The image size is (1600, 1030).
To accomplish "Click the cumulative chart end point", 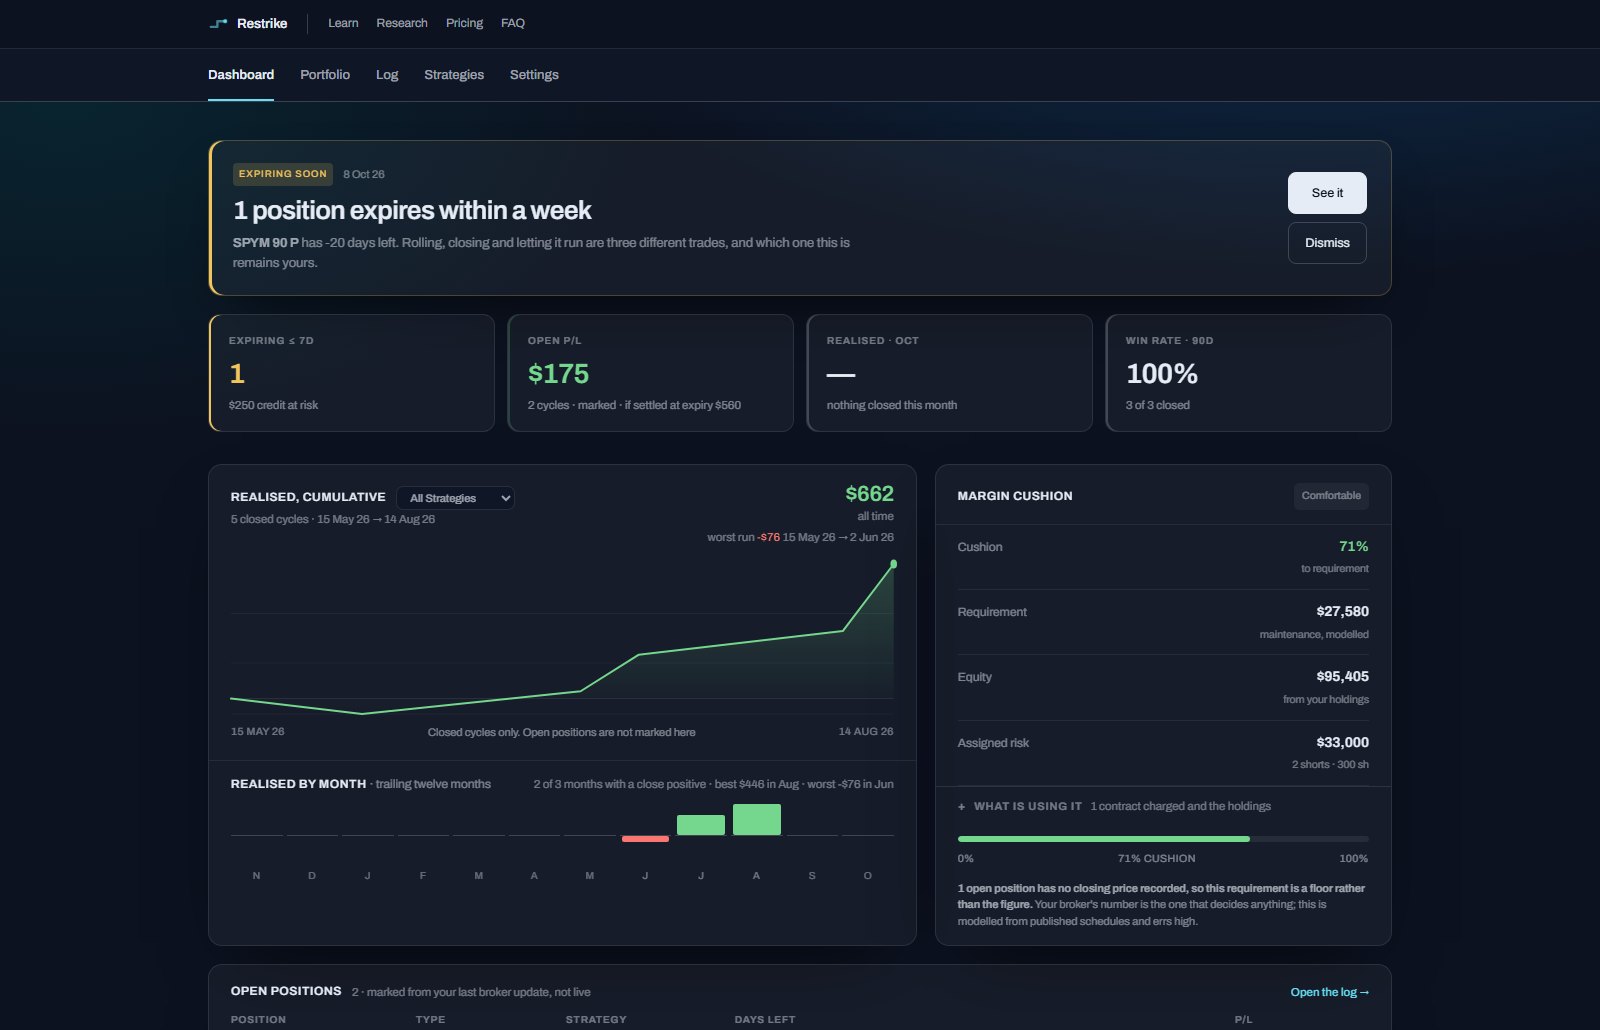I will [x=893, y=564].
